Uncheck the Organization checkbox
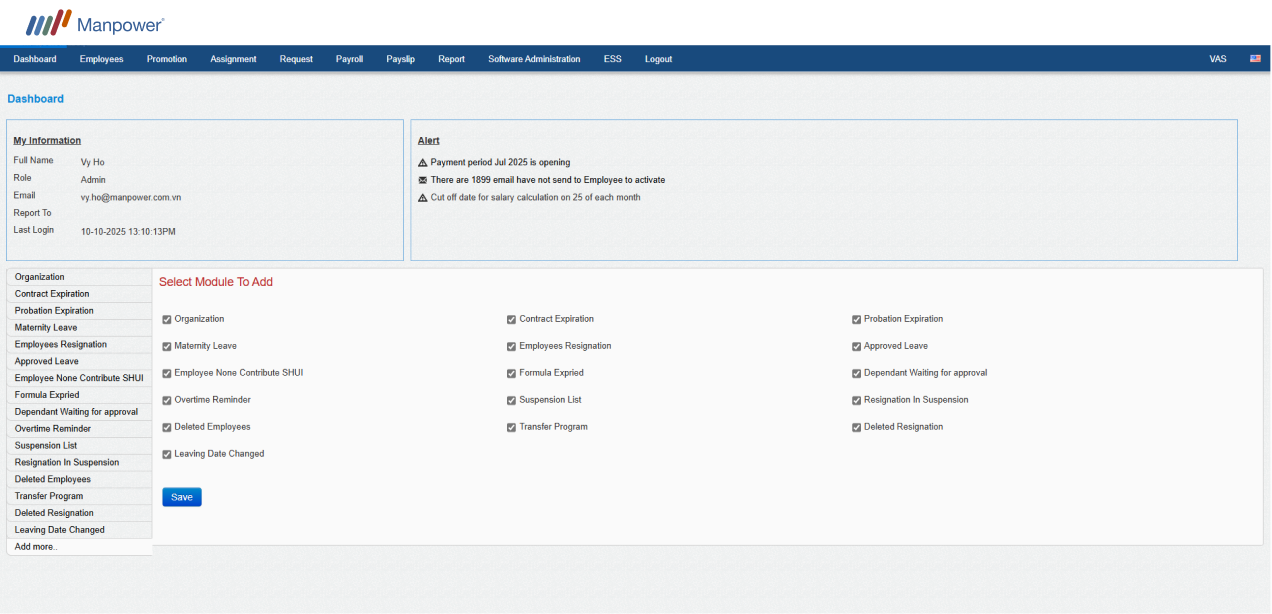 click(x=167, y=320)
